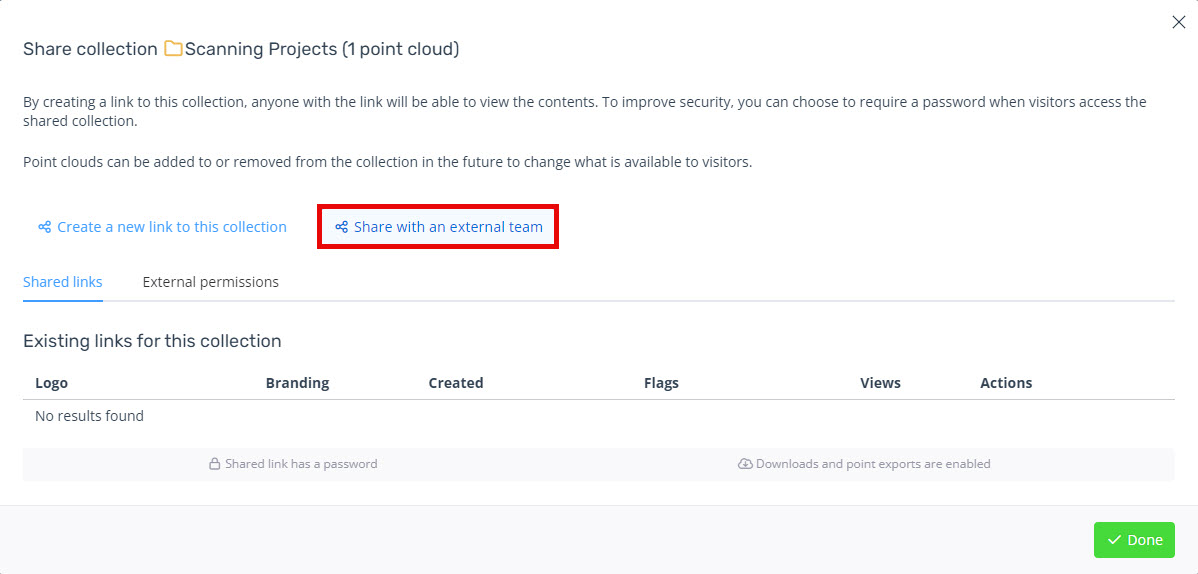Click the Created column header

click(x=456, y=383)
